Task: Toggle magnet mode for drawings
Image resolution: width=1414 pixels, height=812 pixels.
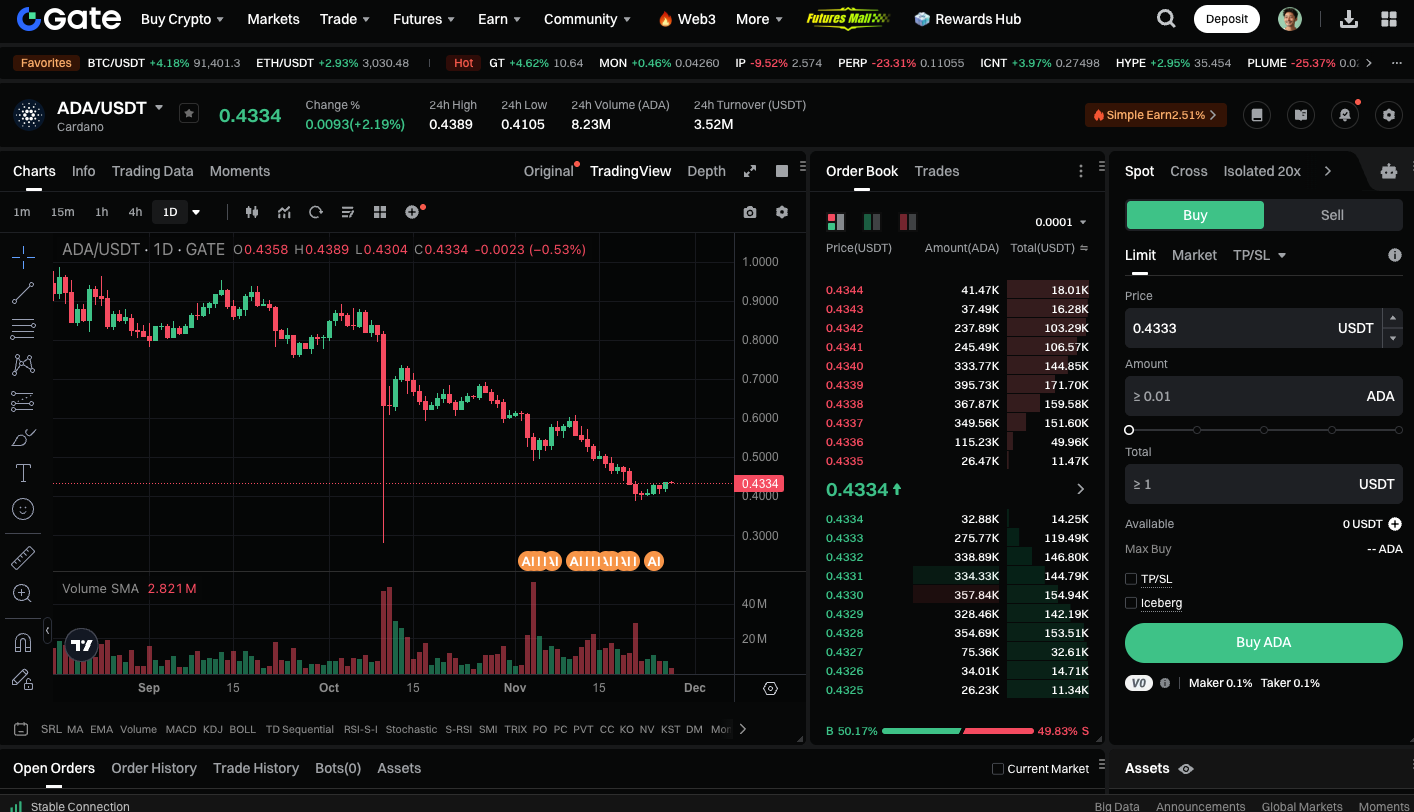Action: pos(23,642)
